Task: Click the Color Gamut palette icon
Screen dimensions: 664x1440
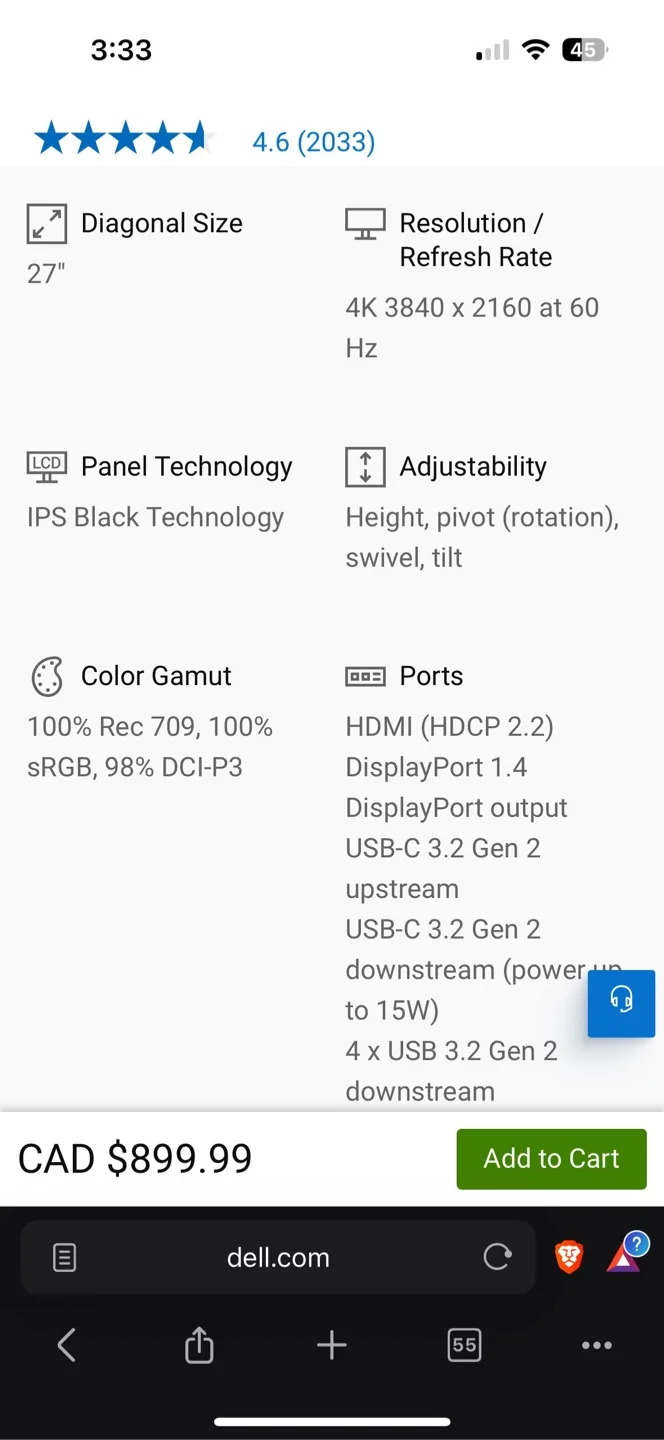Action: pyautogui.click(x=46, y=676)
